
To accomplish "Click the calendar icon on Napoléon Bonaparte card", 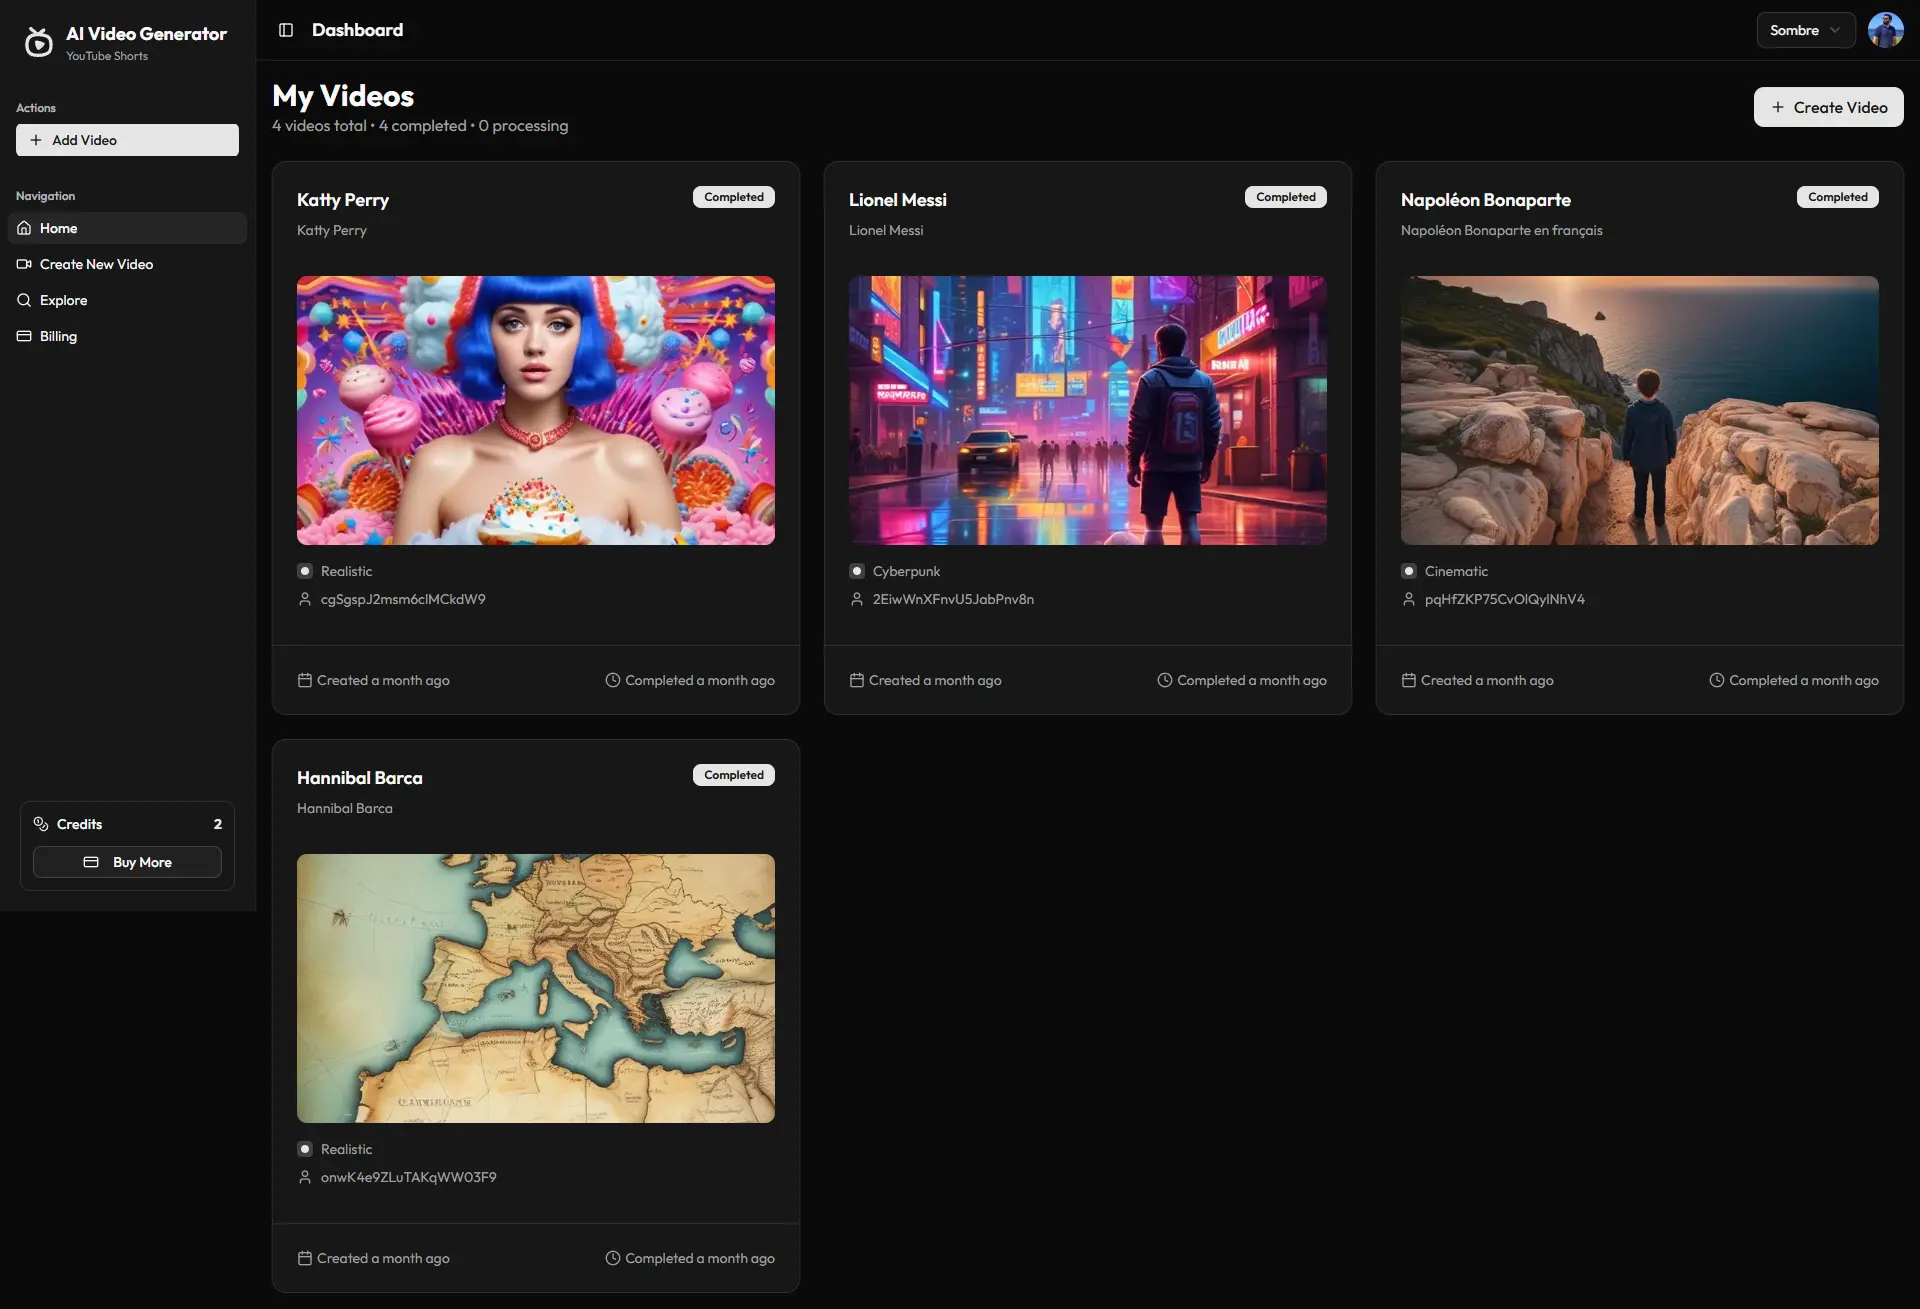I will [x=1409, y=680].
